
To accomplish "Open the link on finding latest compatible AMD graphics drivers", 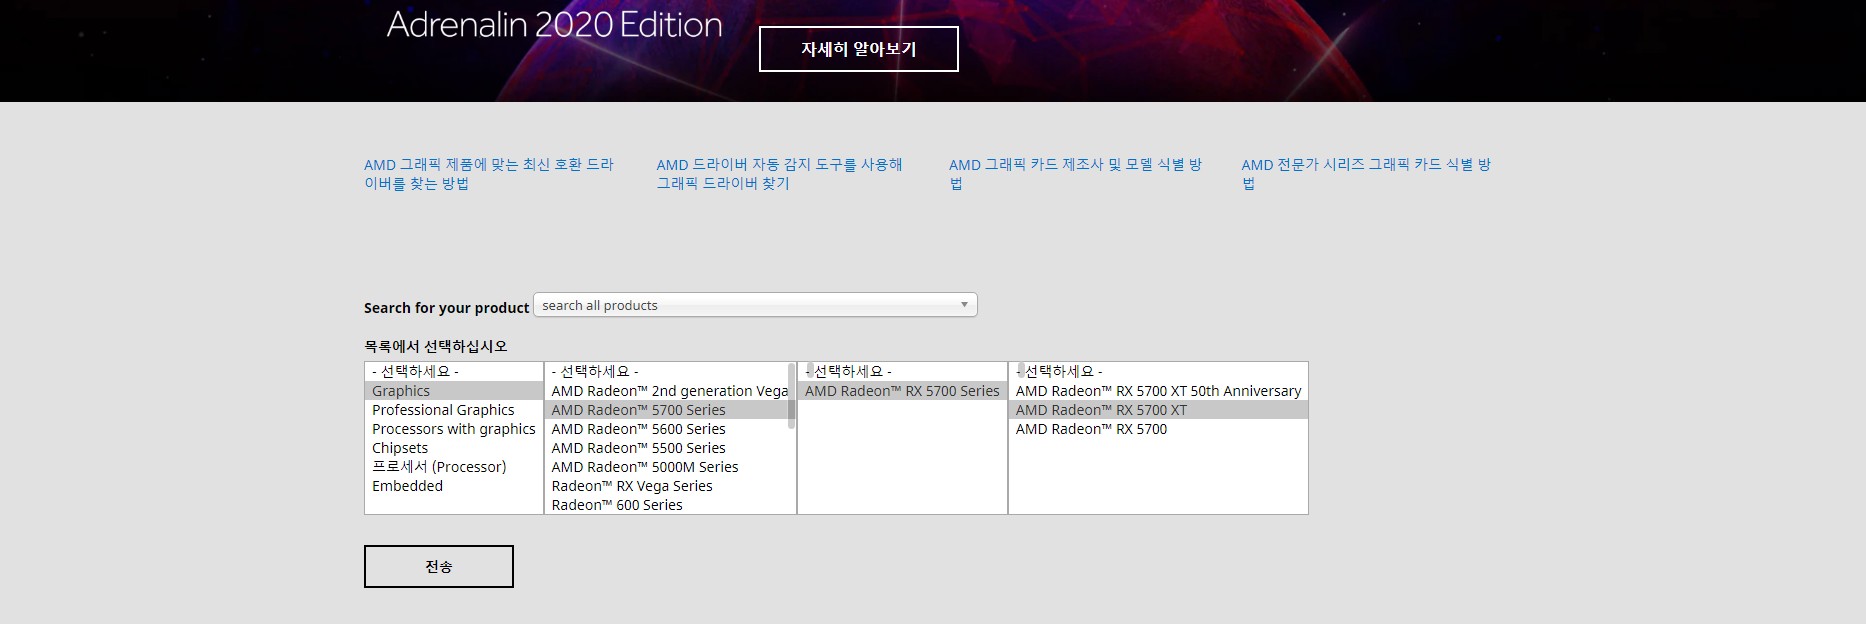I will (x=489, y=174).
